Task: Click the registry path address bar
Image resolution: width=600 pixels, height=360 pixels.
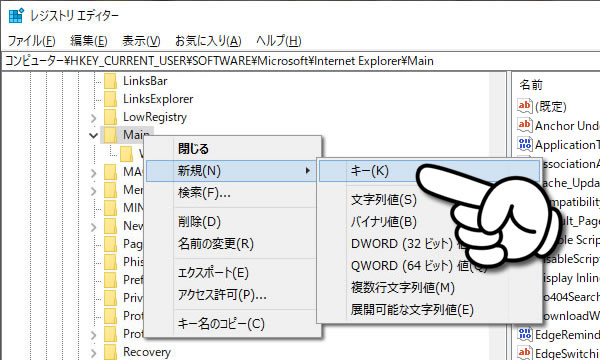Action: [300, 61]
